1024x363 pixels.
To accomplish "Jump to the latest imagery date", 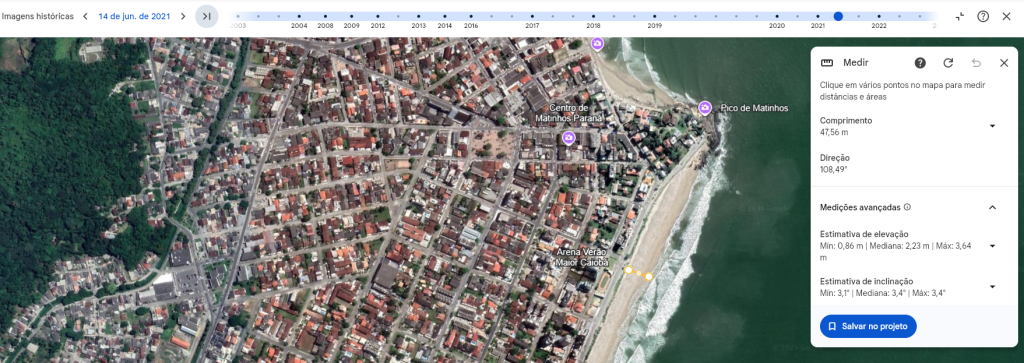I will point(206,16).
